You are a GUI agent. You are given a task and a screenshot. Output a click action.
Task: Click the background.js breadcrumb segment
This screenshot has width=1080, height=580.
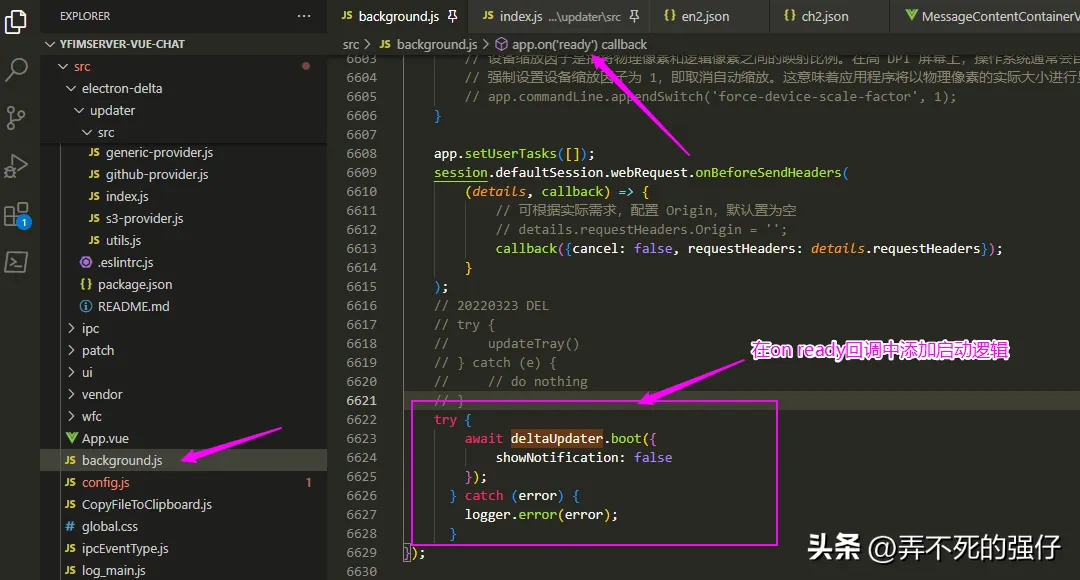(428, 45)
